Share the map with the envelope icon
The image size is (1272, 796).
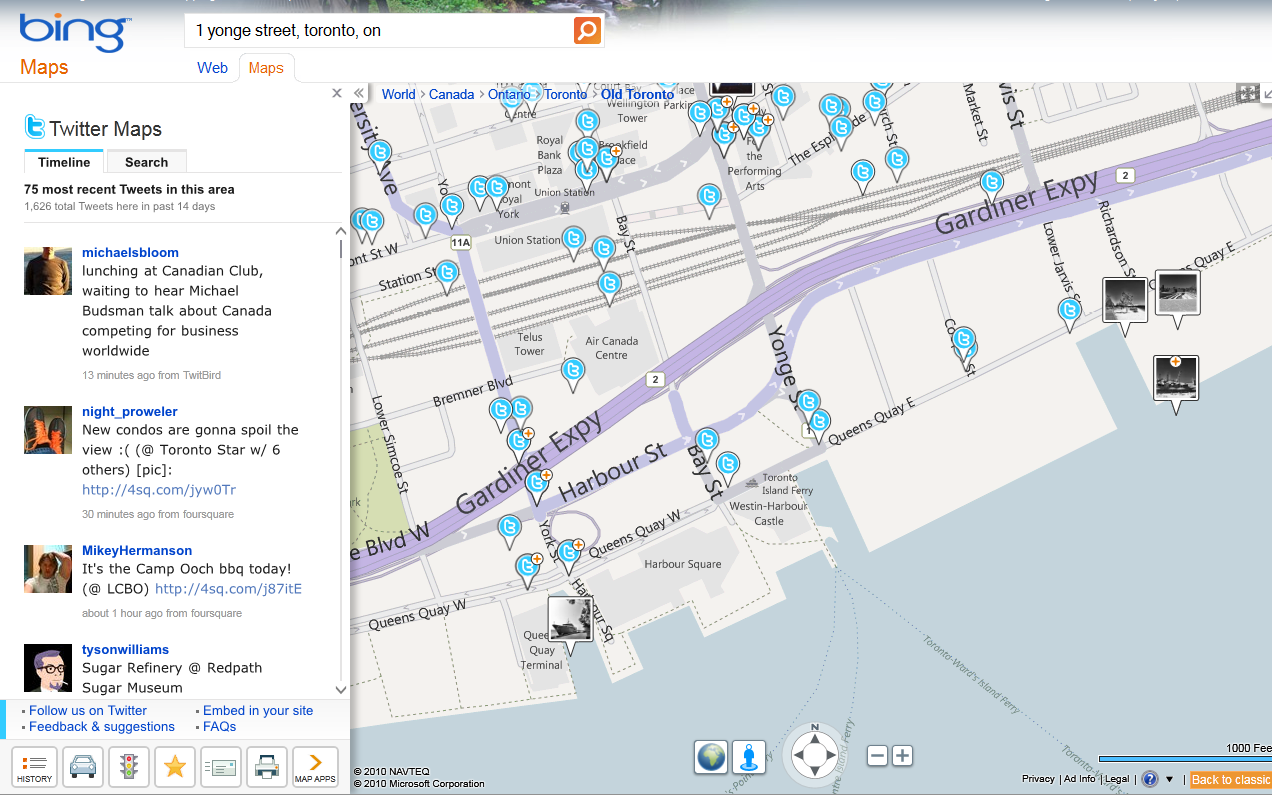point(221,768)
